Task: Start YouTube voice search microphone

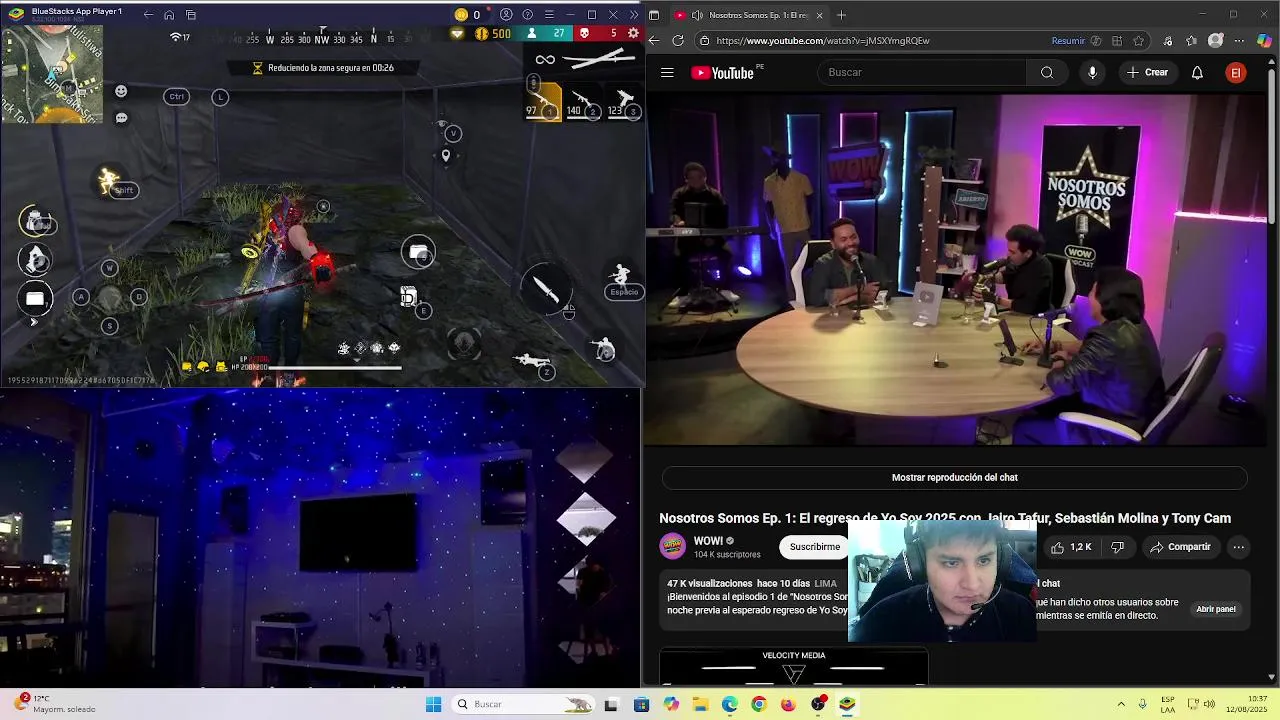Action: click(x=1092, y=72)
